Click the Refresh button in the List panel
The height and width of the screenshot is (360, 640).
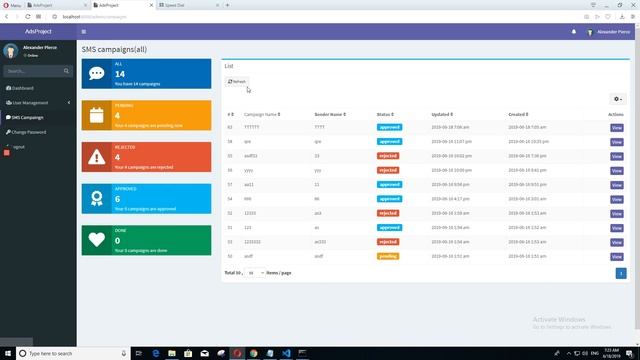pos(237,82)
